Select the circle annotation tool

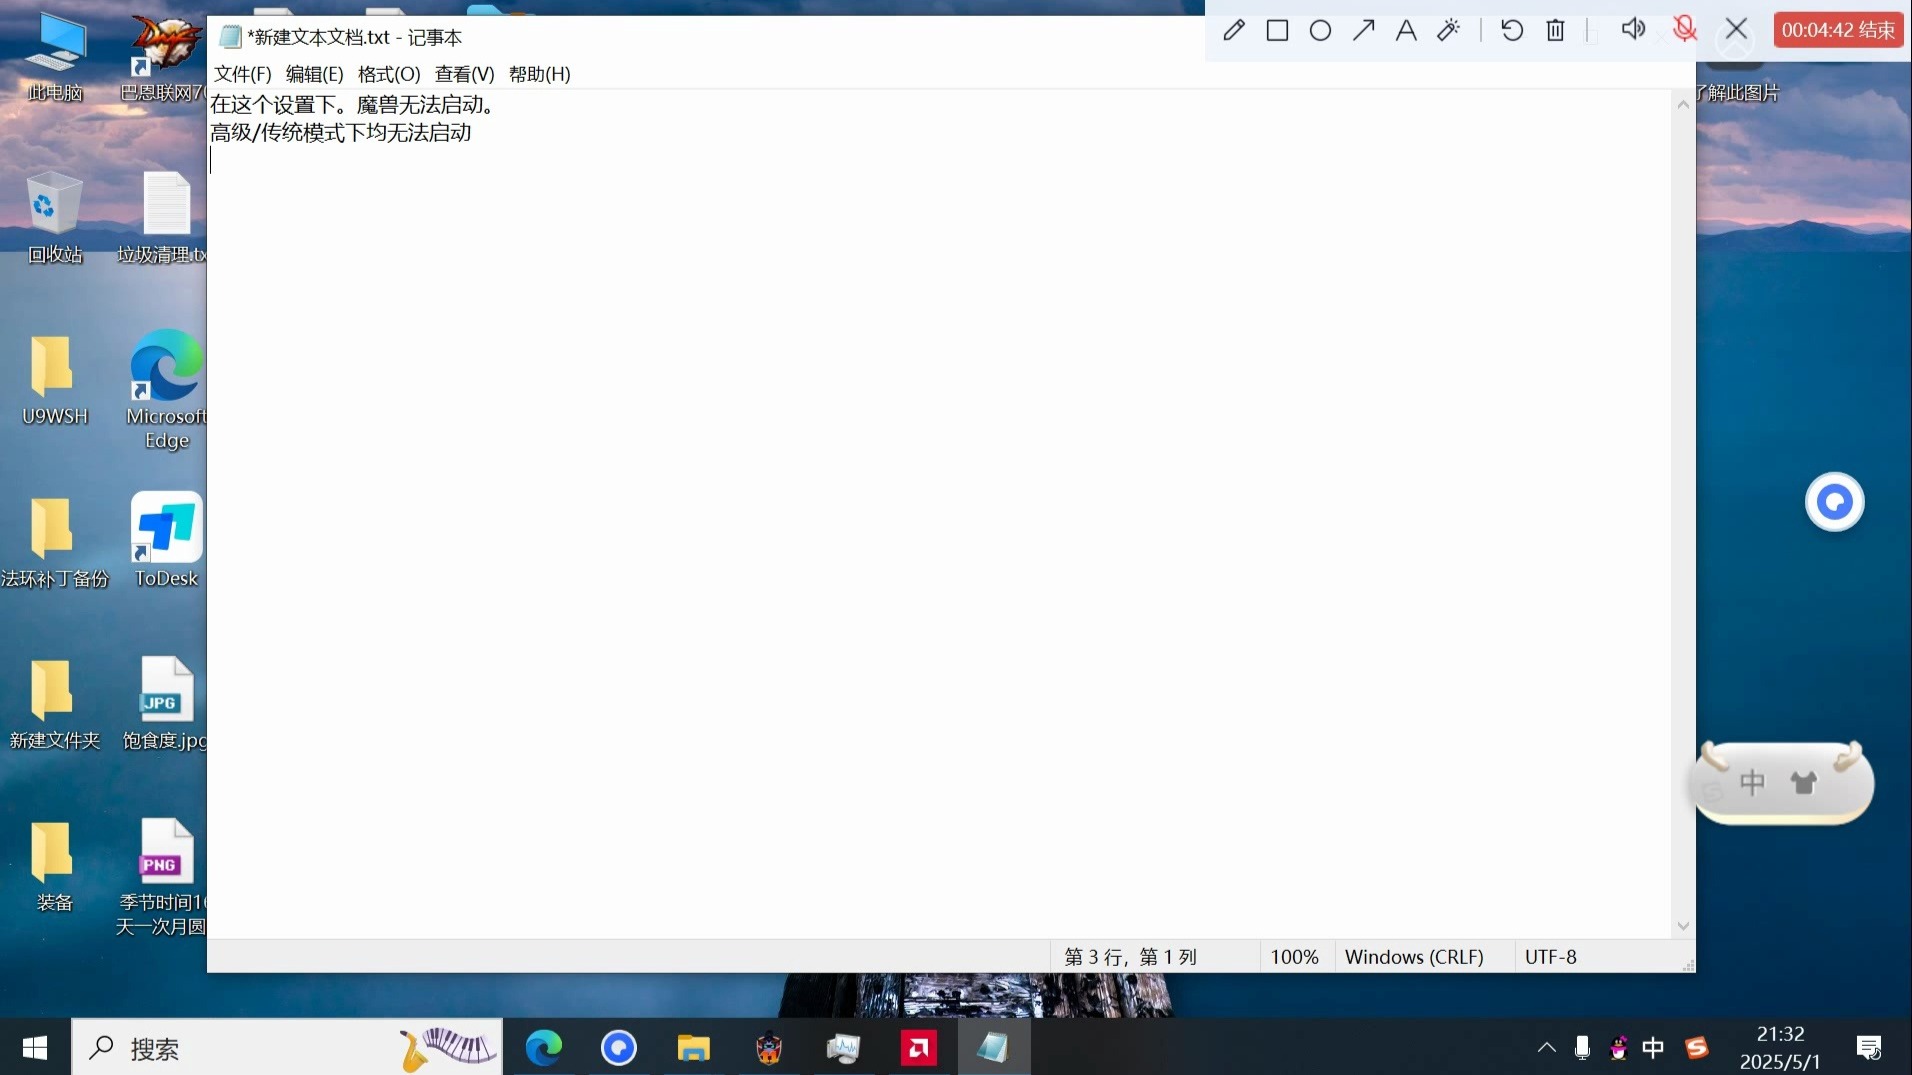(1320, 30)
